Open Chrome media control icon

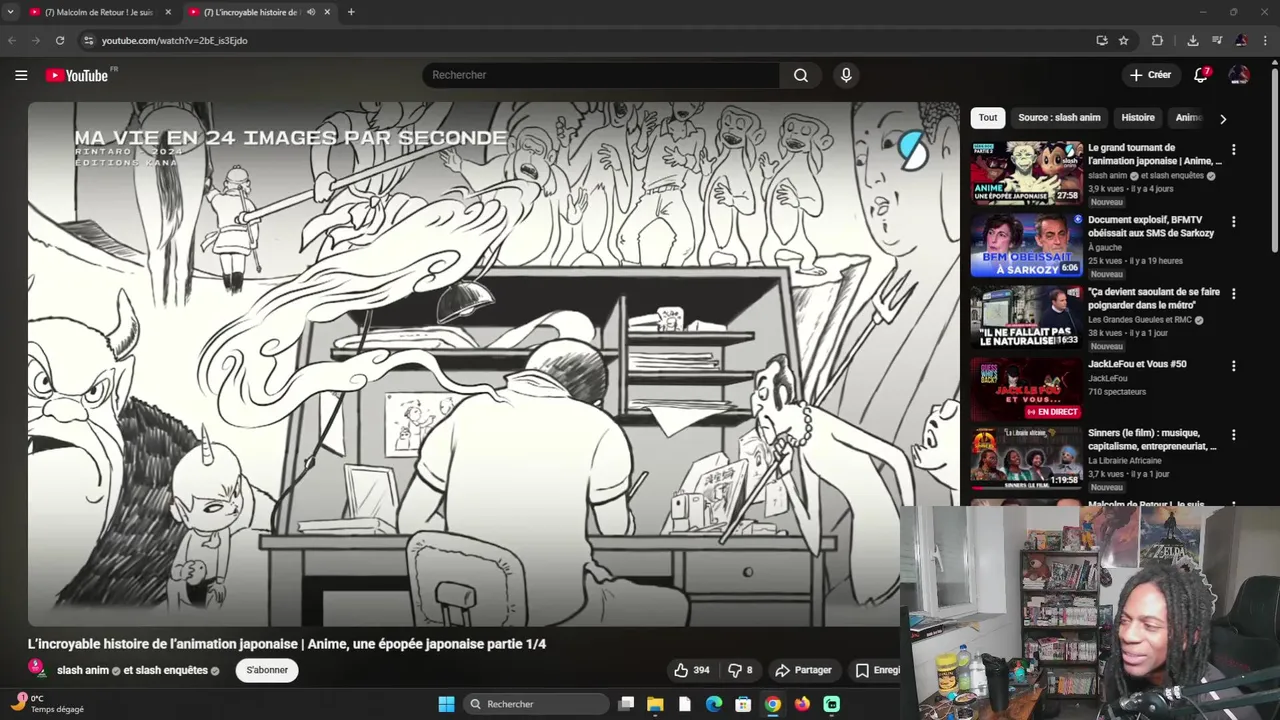click(1217, 40)
